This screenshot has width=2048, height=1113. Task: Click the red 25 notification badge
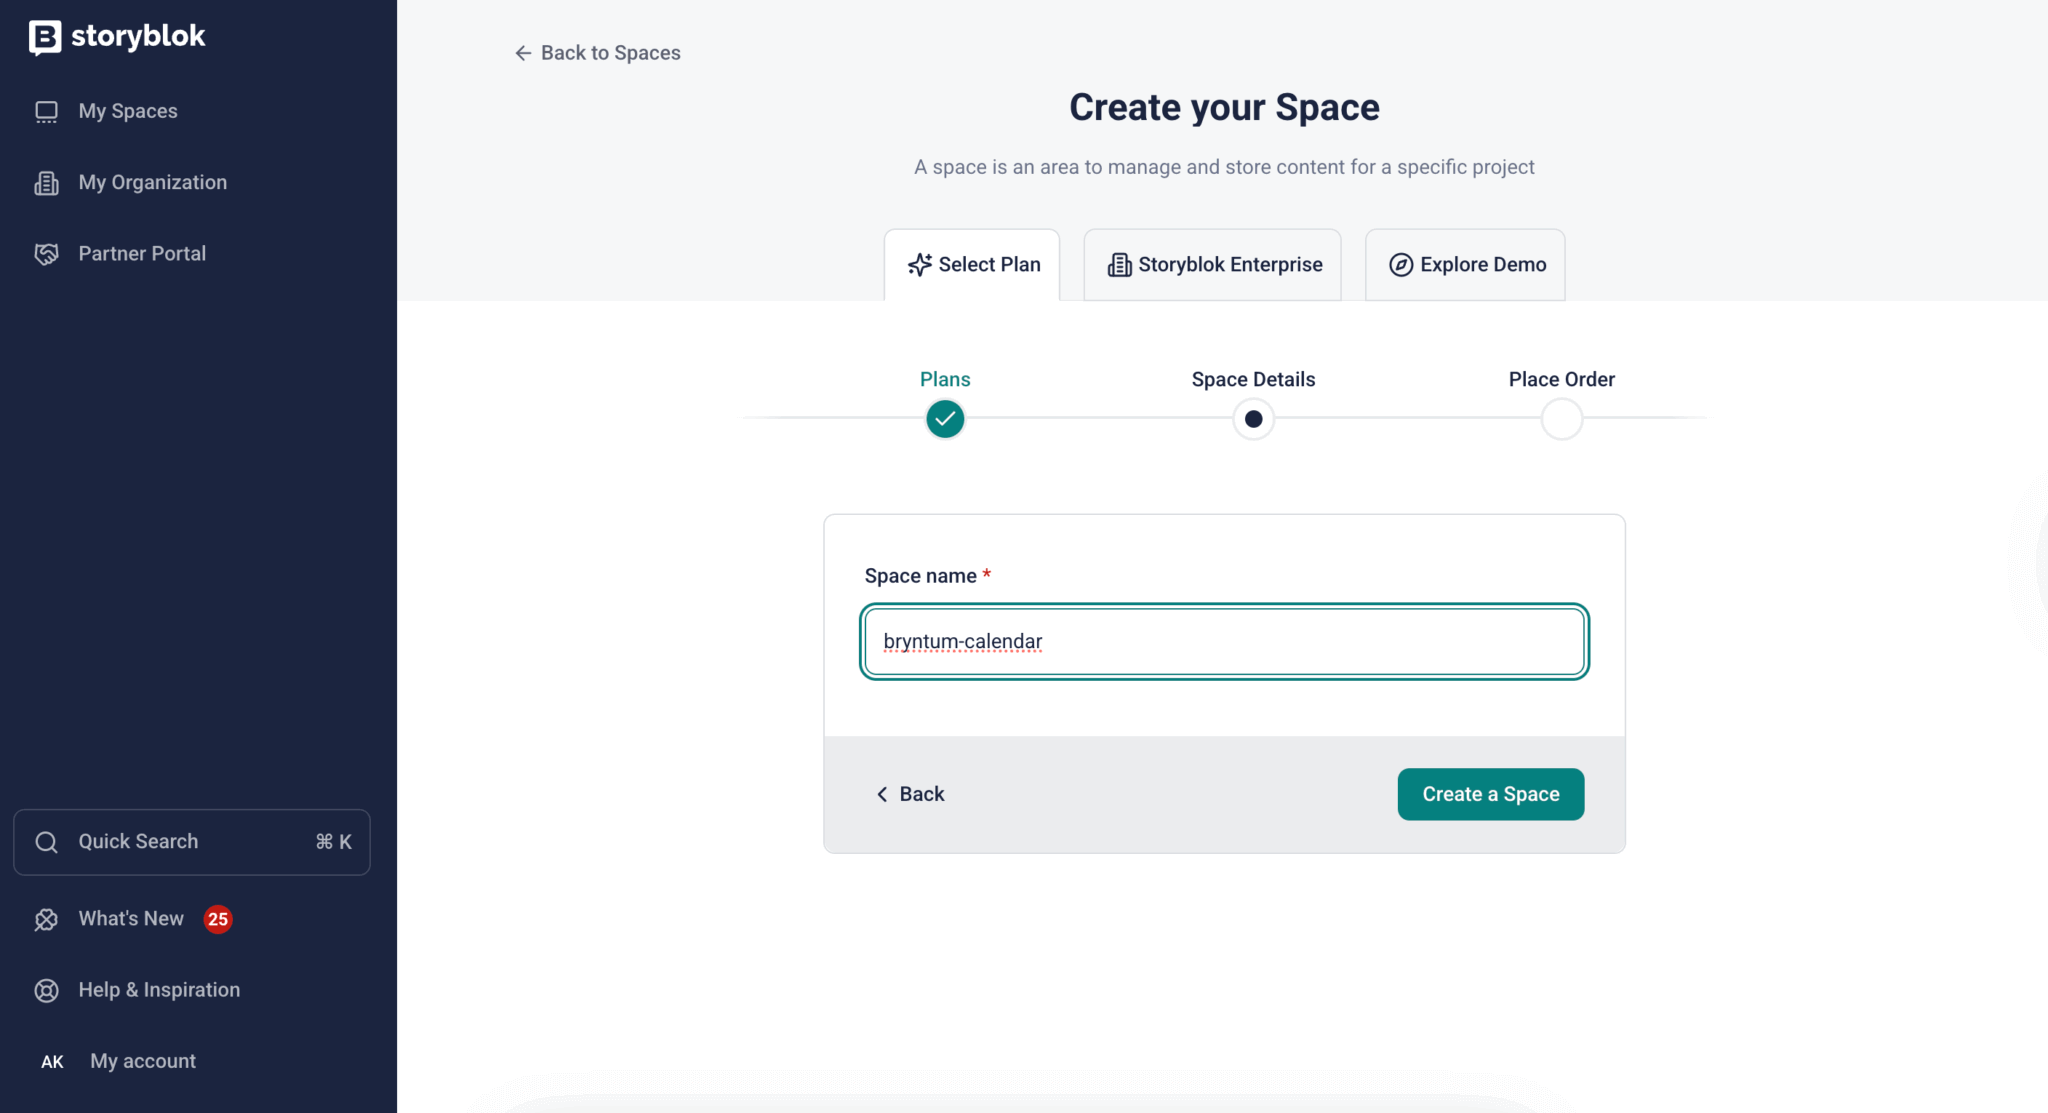[218, 919]
